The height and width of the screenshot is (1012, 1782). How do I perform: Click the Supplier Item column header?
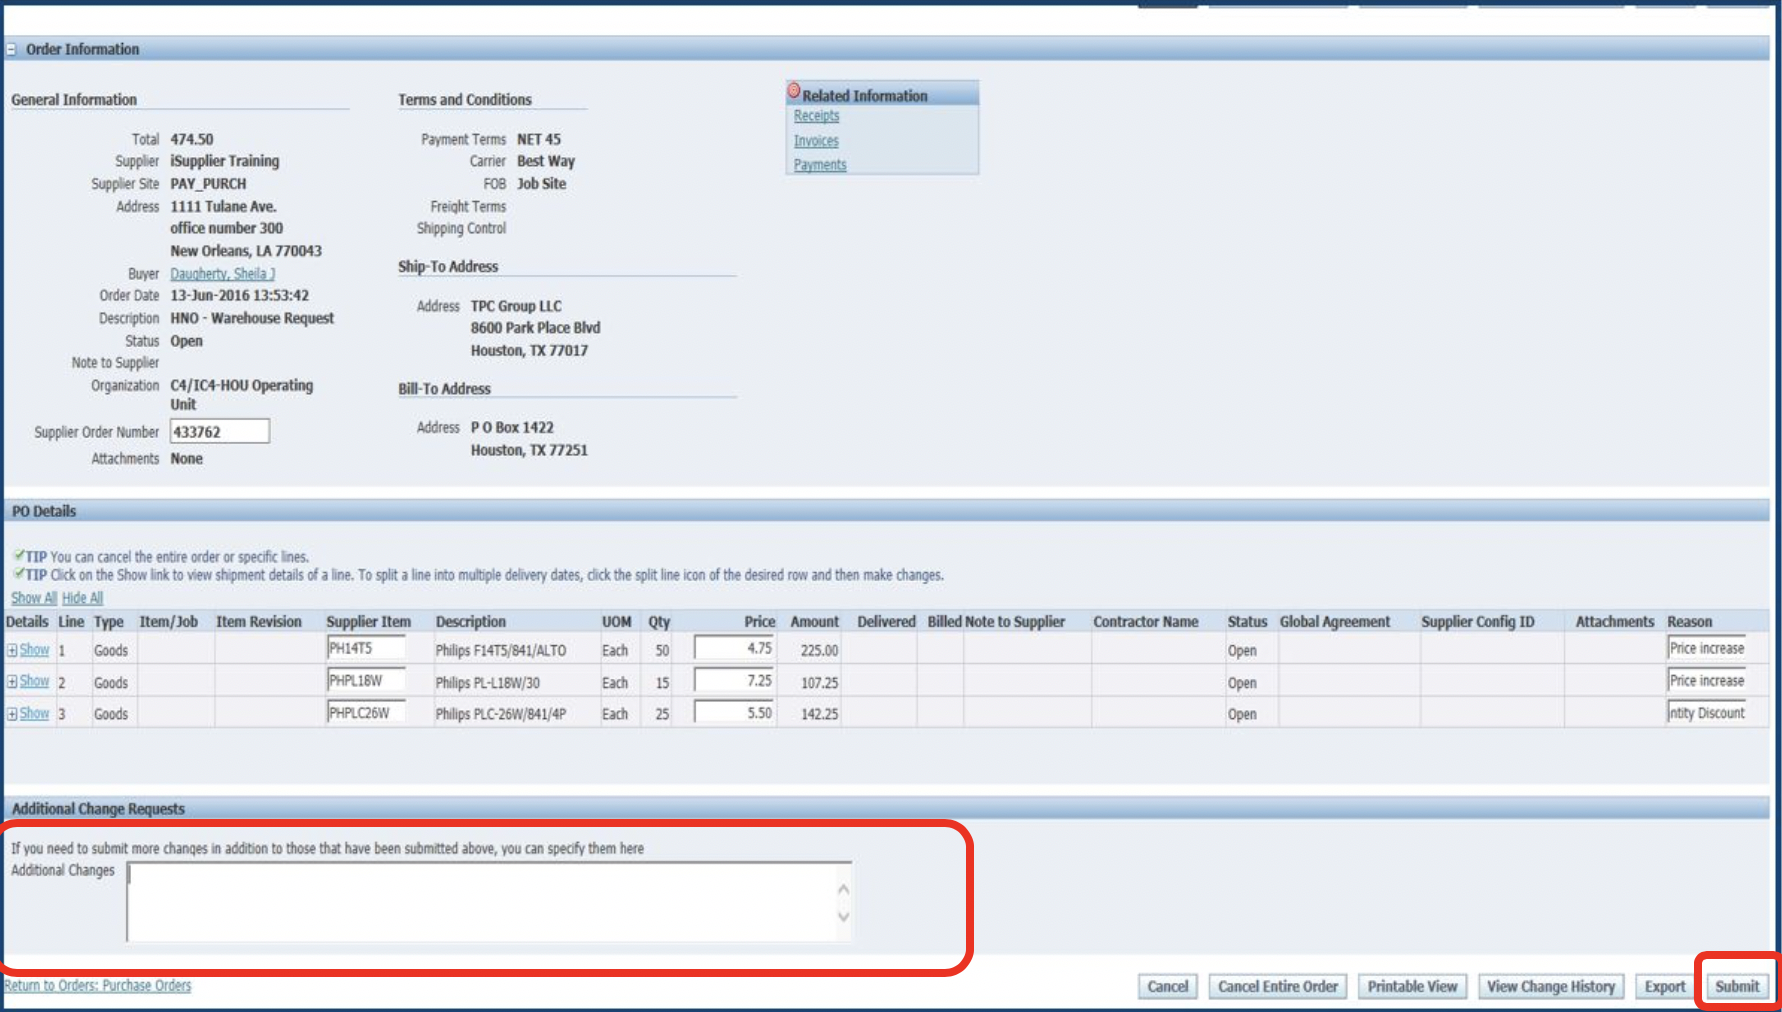tap(368, 622)
